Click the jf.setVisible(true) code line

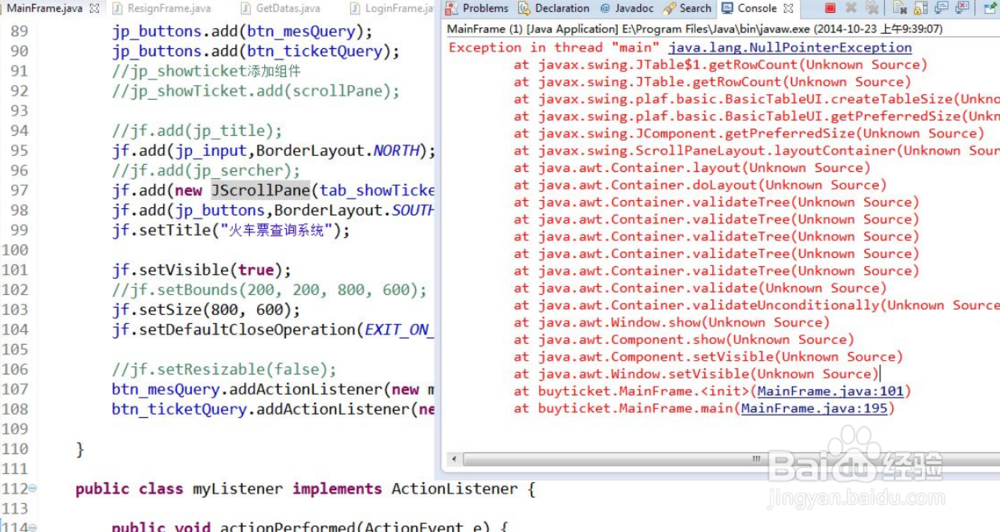point(202,270)
